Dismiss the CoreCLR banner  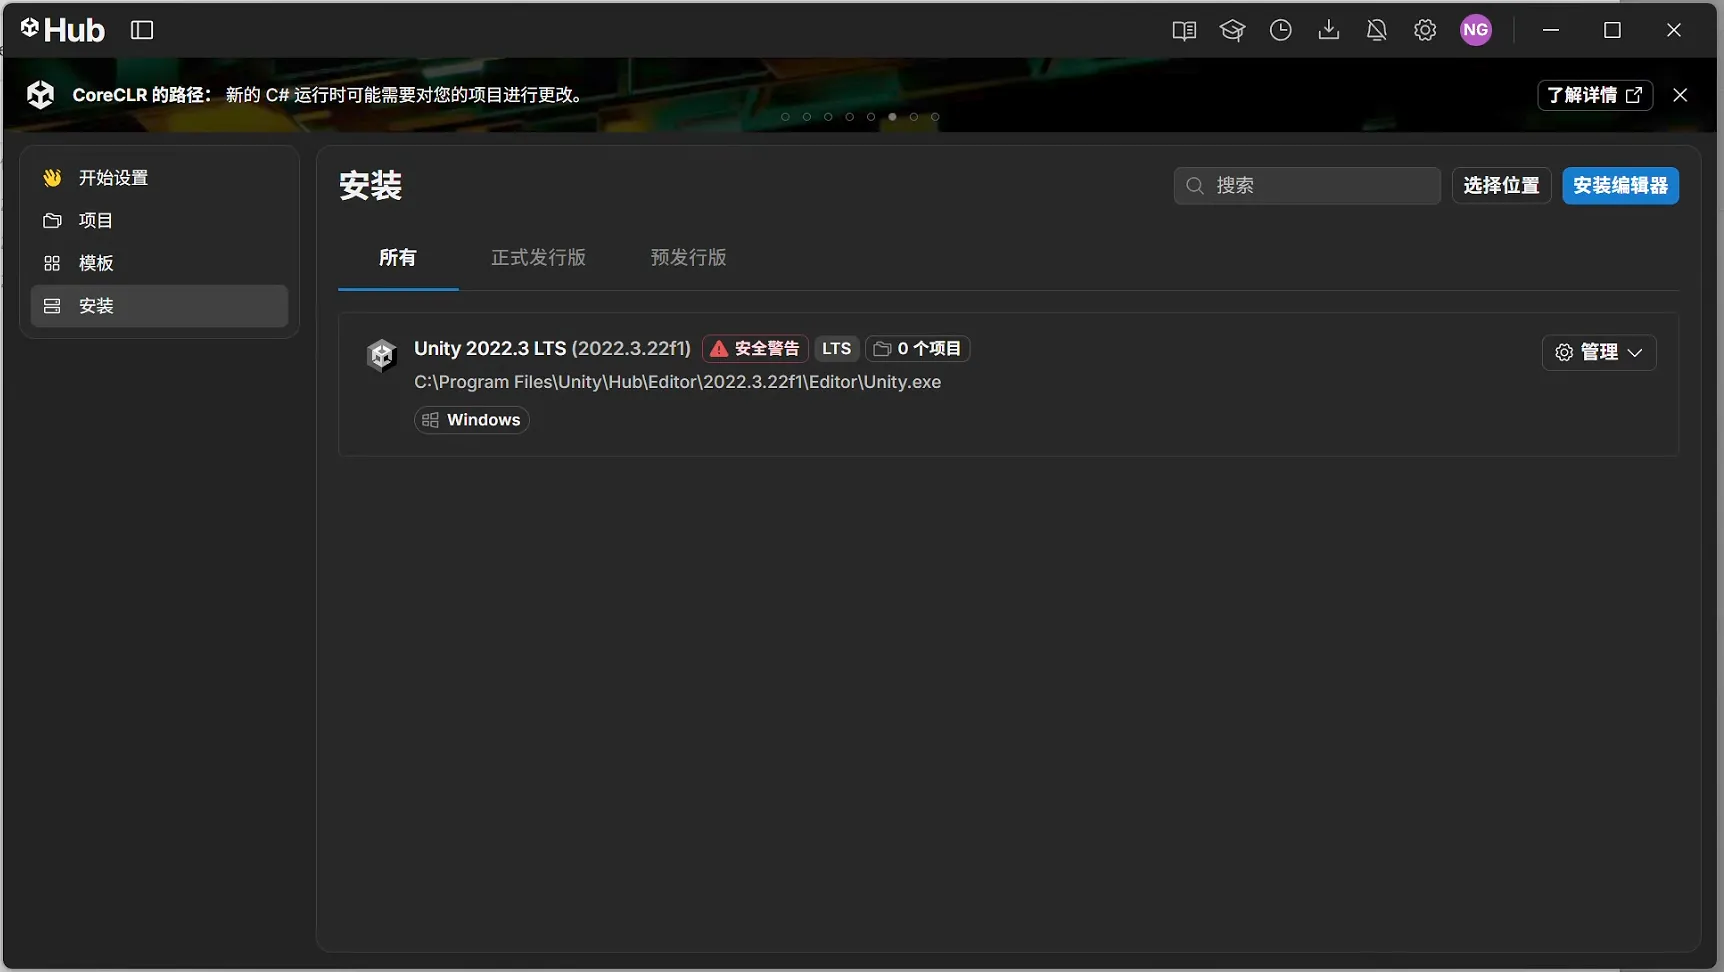1680,95
